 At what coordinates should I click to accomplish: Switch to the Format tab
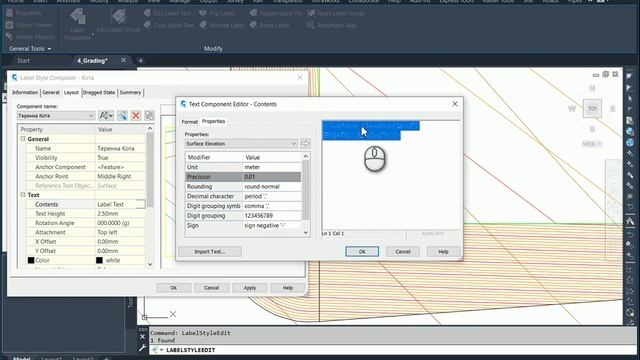(190, 122)
